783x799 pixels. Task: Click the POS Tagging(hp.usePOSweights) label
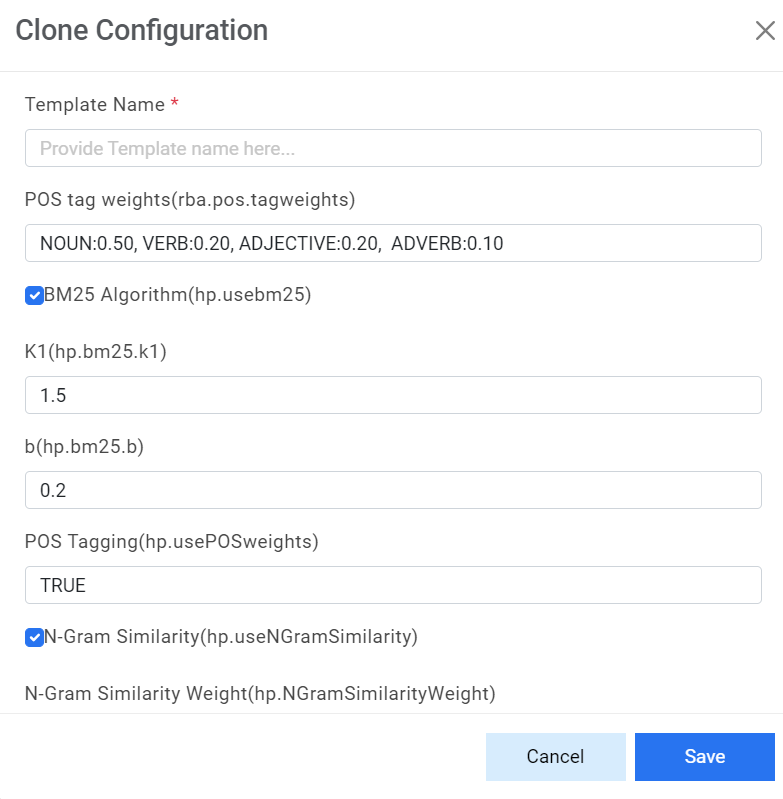pos(171,542)
